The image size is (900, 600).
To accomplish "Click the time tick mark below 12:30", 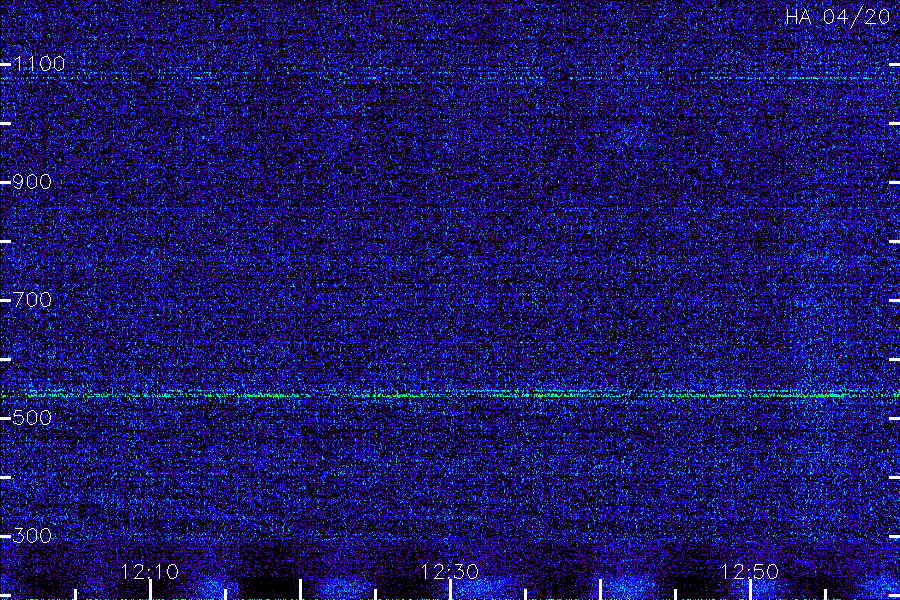I will (451, 590).
